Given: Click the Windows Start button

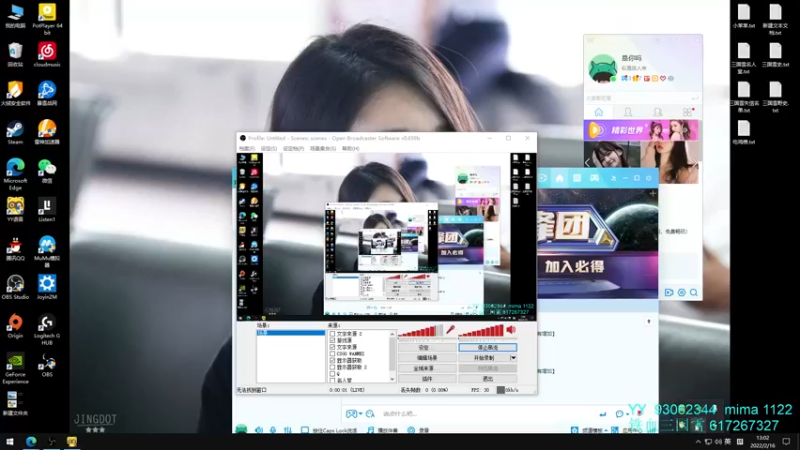Looking at the screenshot, I should pyautogui.click(x=10, y=442).
